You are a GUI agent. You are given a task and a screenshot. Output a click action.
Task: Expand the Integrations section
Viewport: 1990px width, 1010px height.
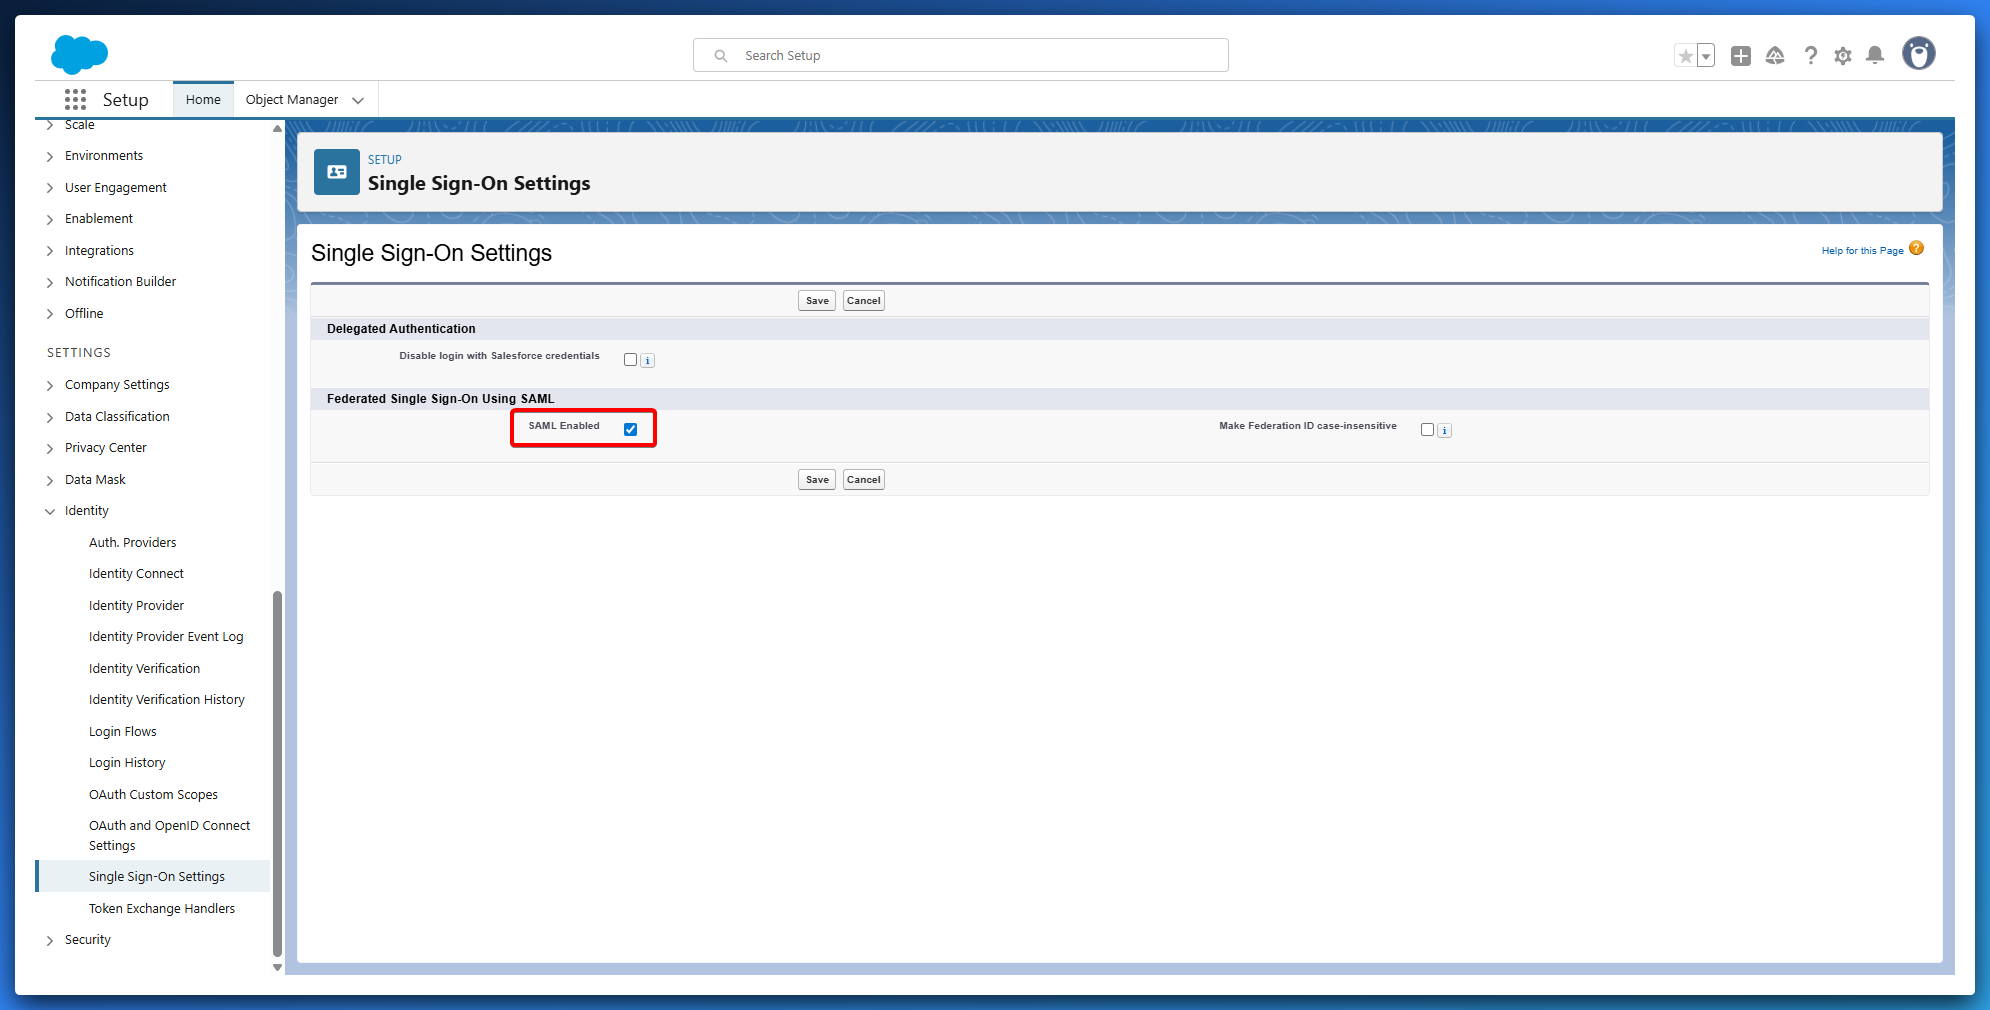[50, 251]
